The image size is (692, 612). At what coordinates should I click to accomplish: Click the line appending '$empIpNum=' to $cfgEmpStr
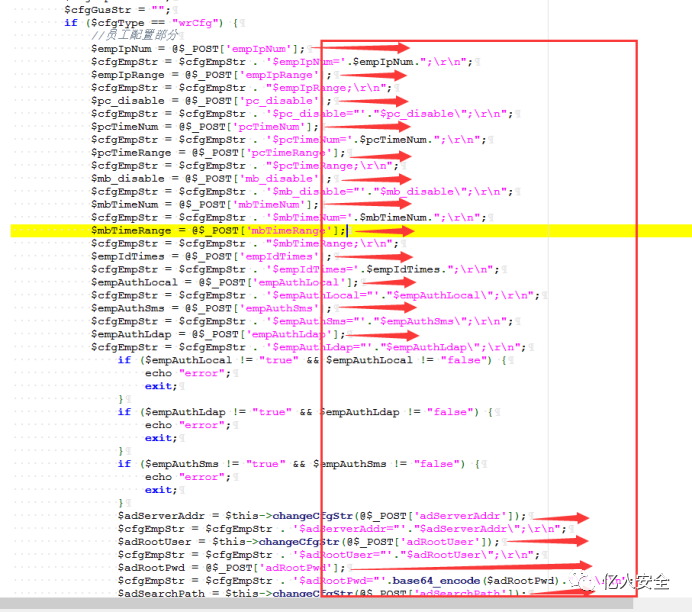[x=282, y=61]
